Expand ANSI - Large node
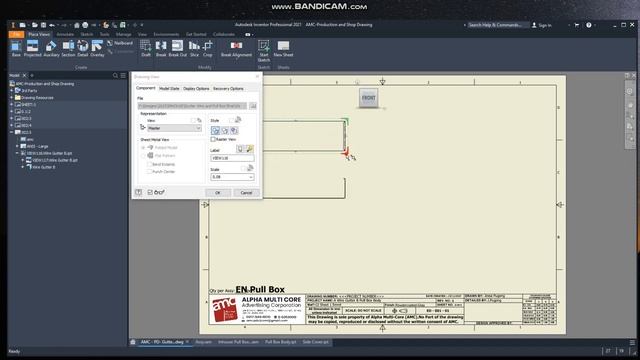The height and width of the screenshot is (360, 640). (x=17, y=146)
